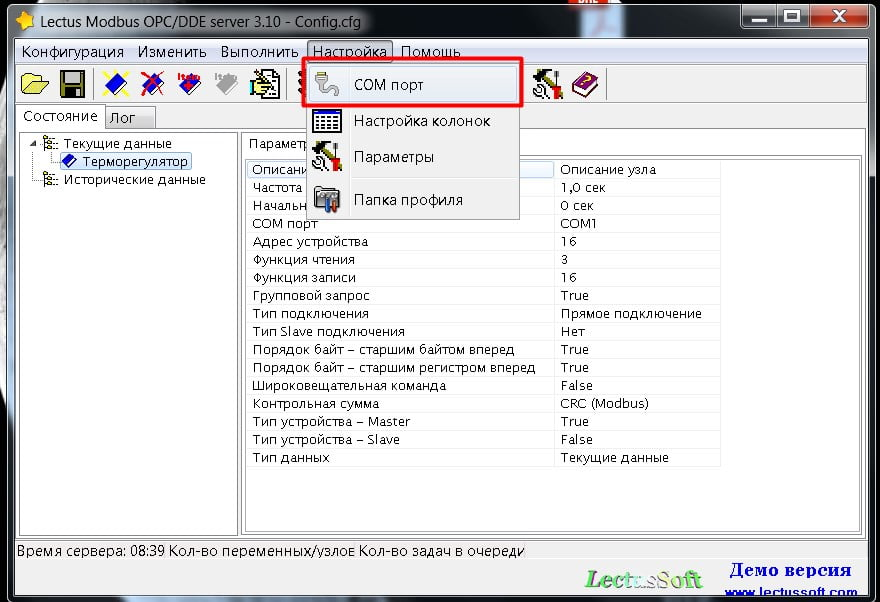
Task: Select Исторические данные tree item
Action: point(135,180)
